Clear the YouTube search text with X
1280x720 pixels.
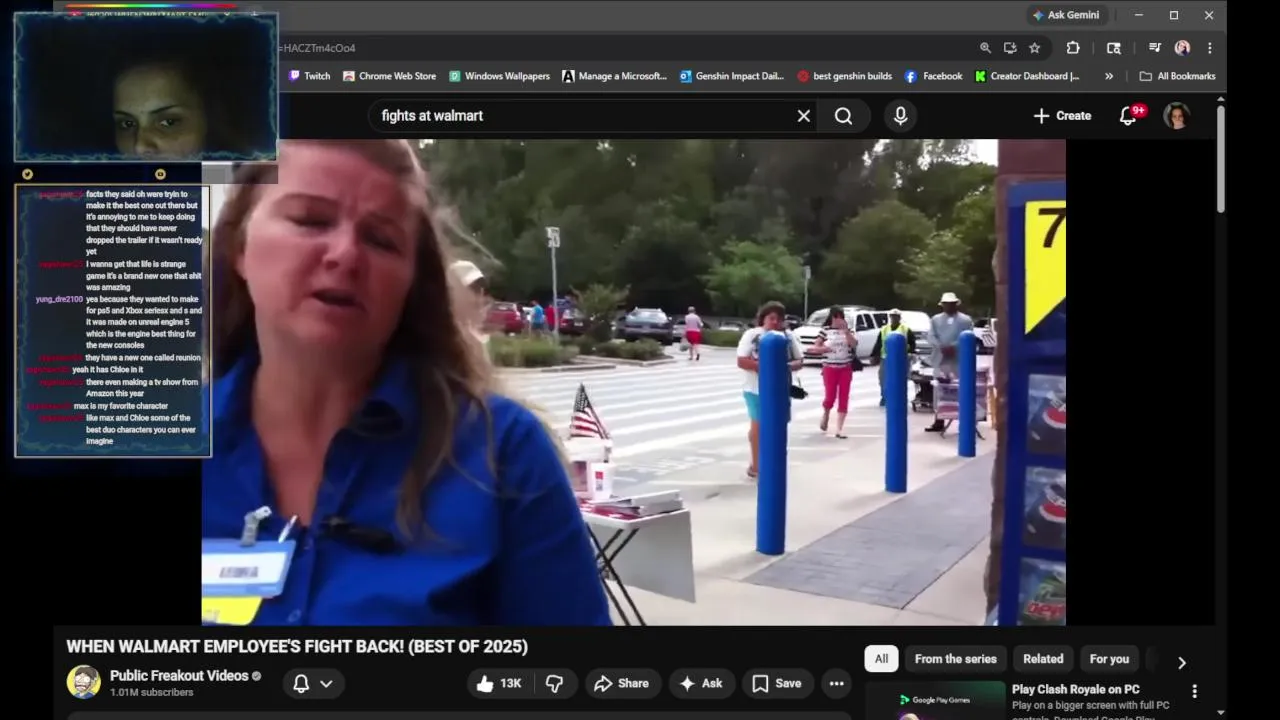(803, 116)
